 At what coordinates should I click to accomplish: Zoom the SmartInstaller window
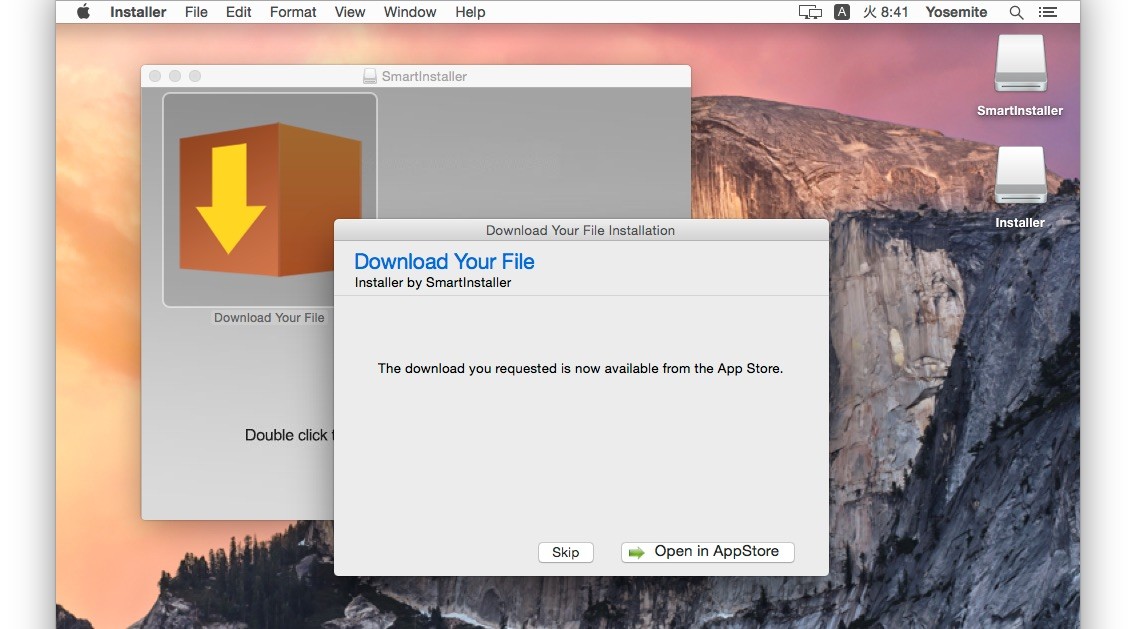[x=195, y=76]
